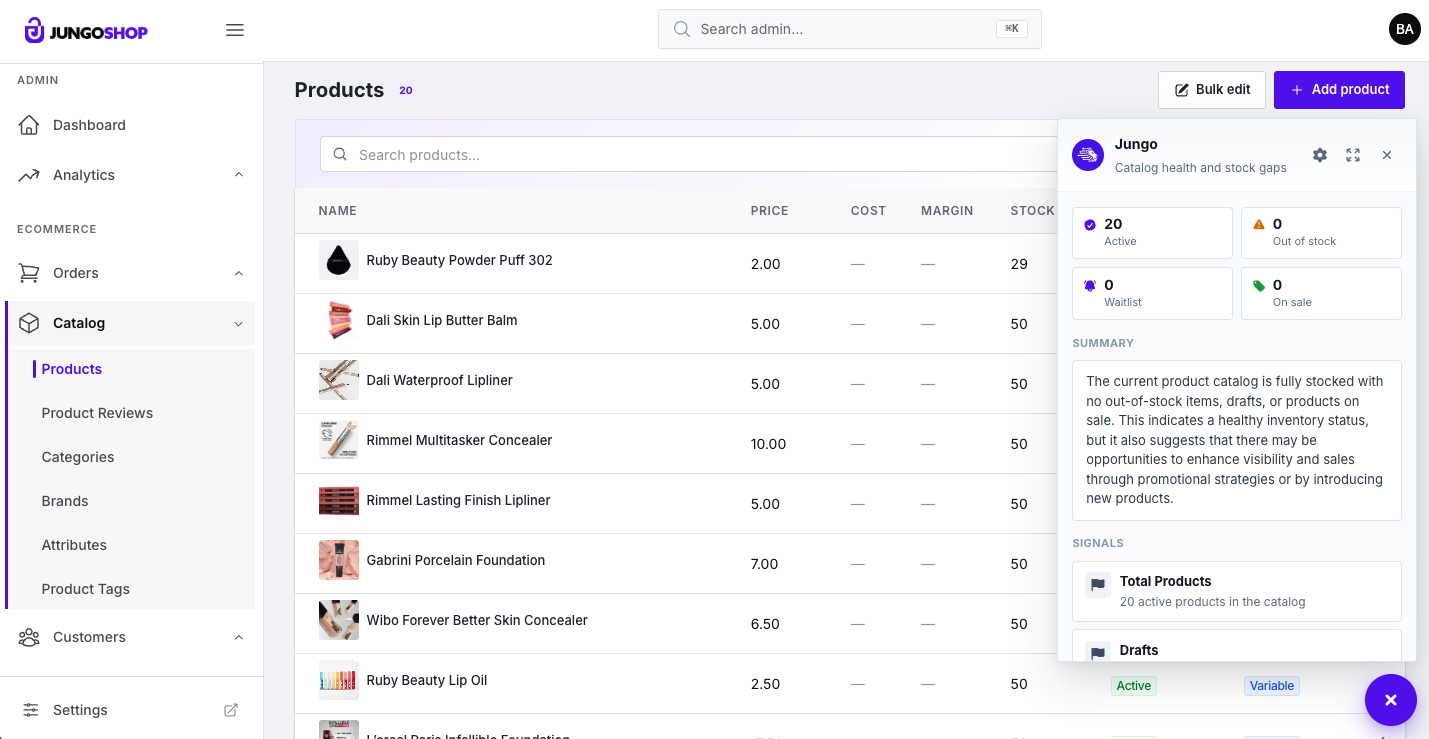The height and width of the screenshot is (739, 1429).
Task: Expand the Customers submenu chevron
Action: [239, 637]
